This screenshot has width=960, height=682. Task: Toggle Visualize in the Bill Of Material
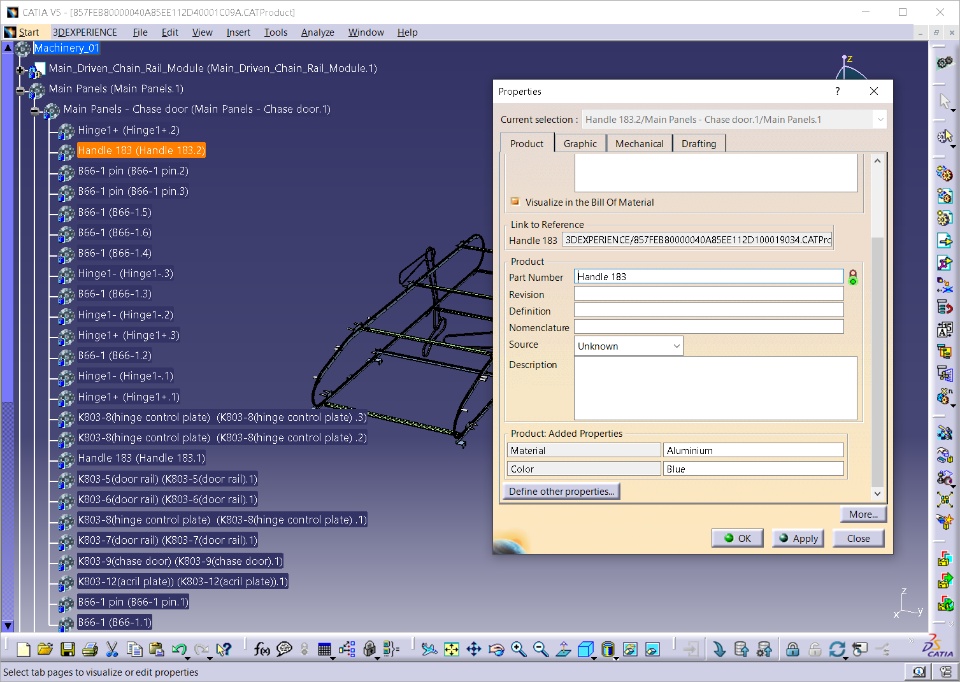tap(515, 201)
